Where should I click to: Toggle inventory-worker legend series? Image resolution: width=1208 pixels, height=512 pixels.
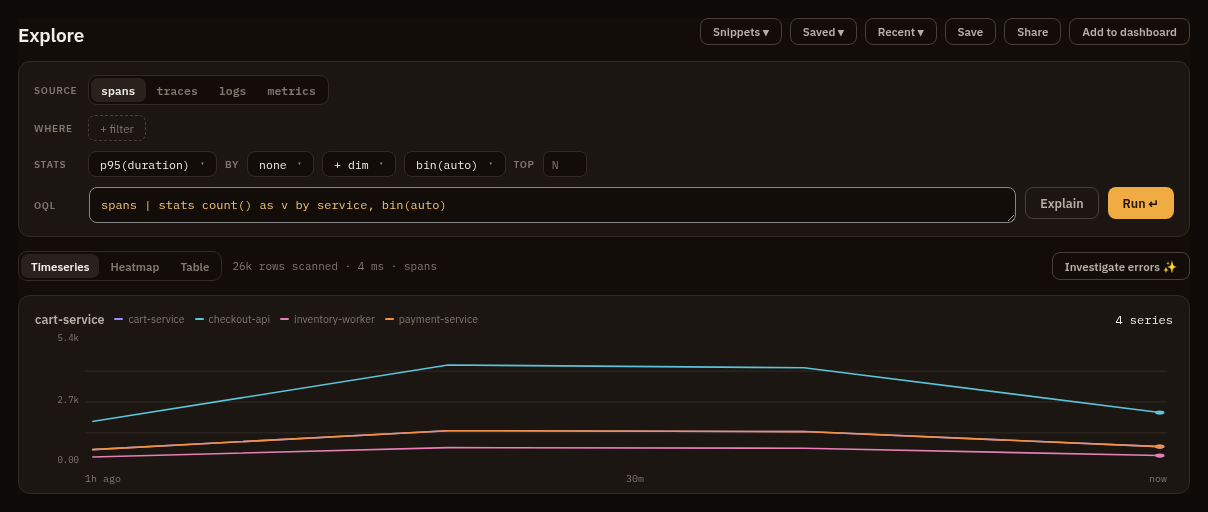click(327, 319)
